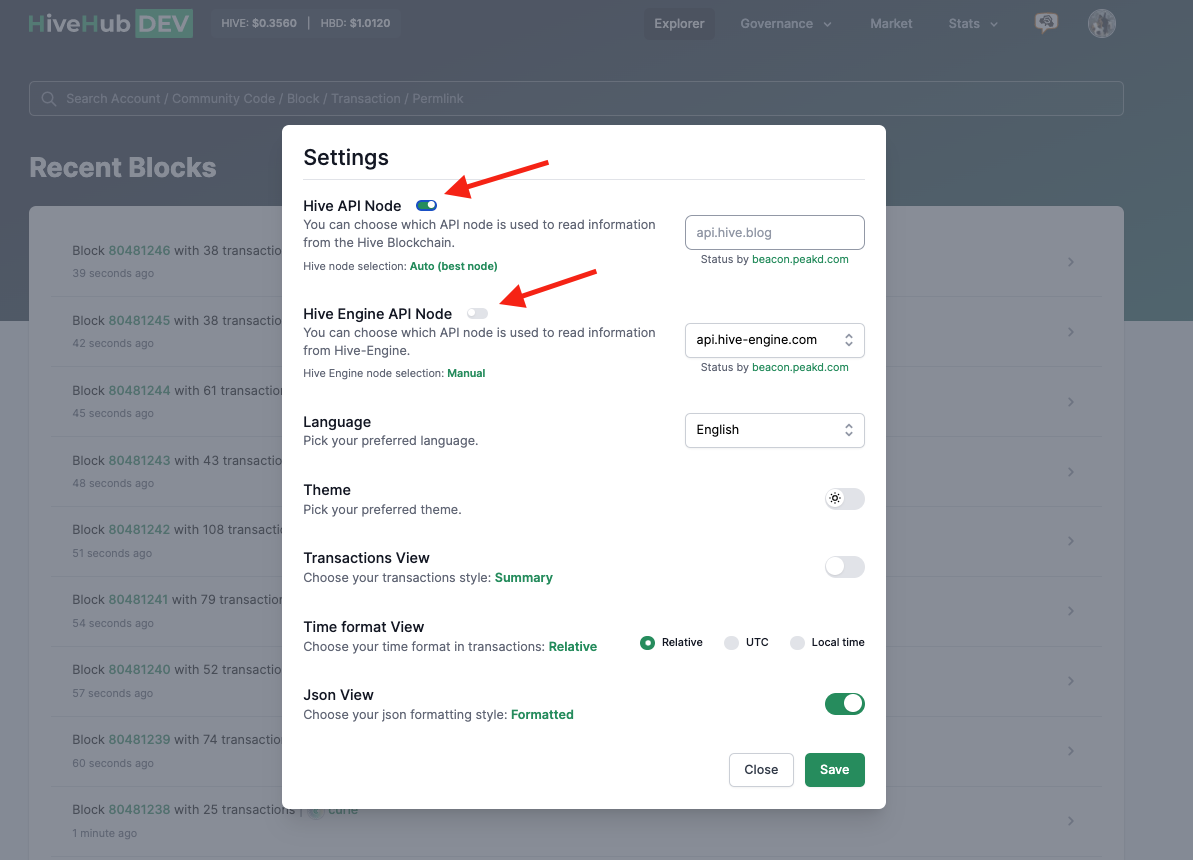The image size is (1193, 860).
Task: Open block 80481239 row chevron
Action: pos(1071,751)
